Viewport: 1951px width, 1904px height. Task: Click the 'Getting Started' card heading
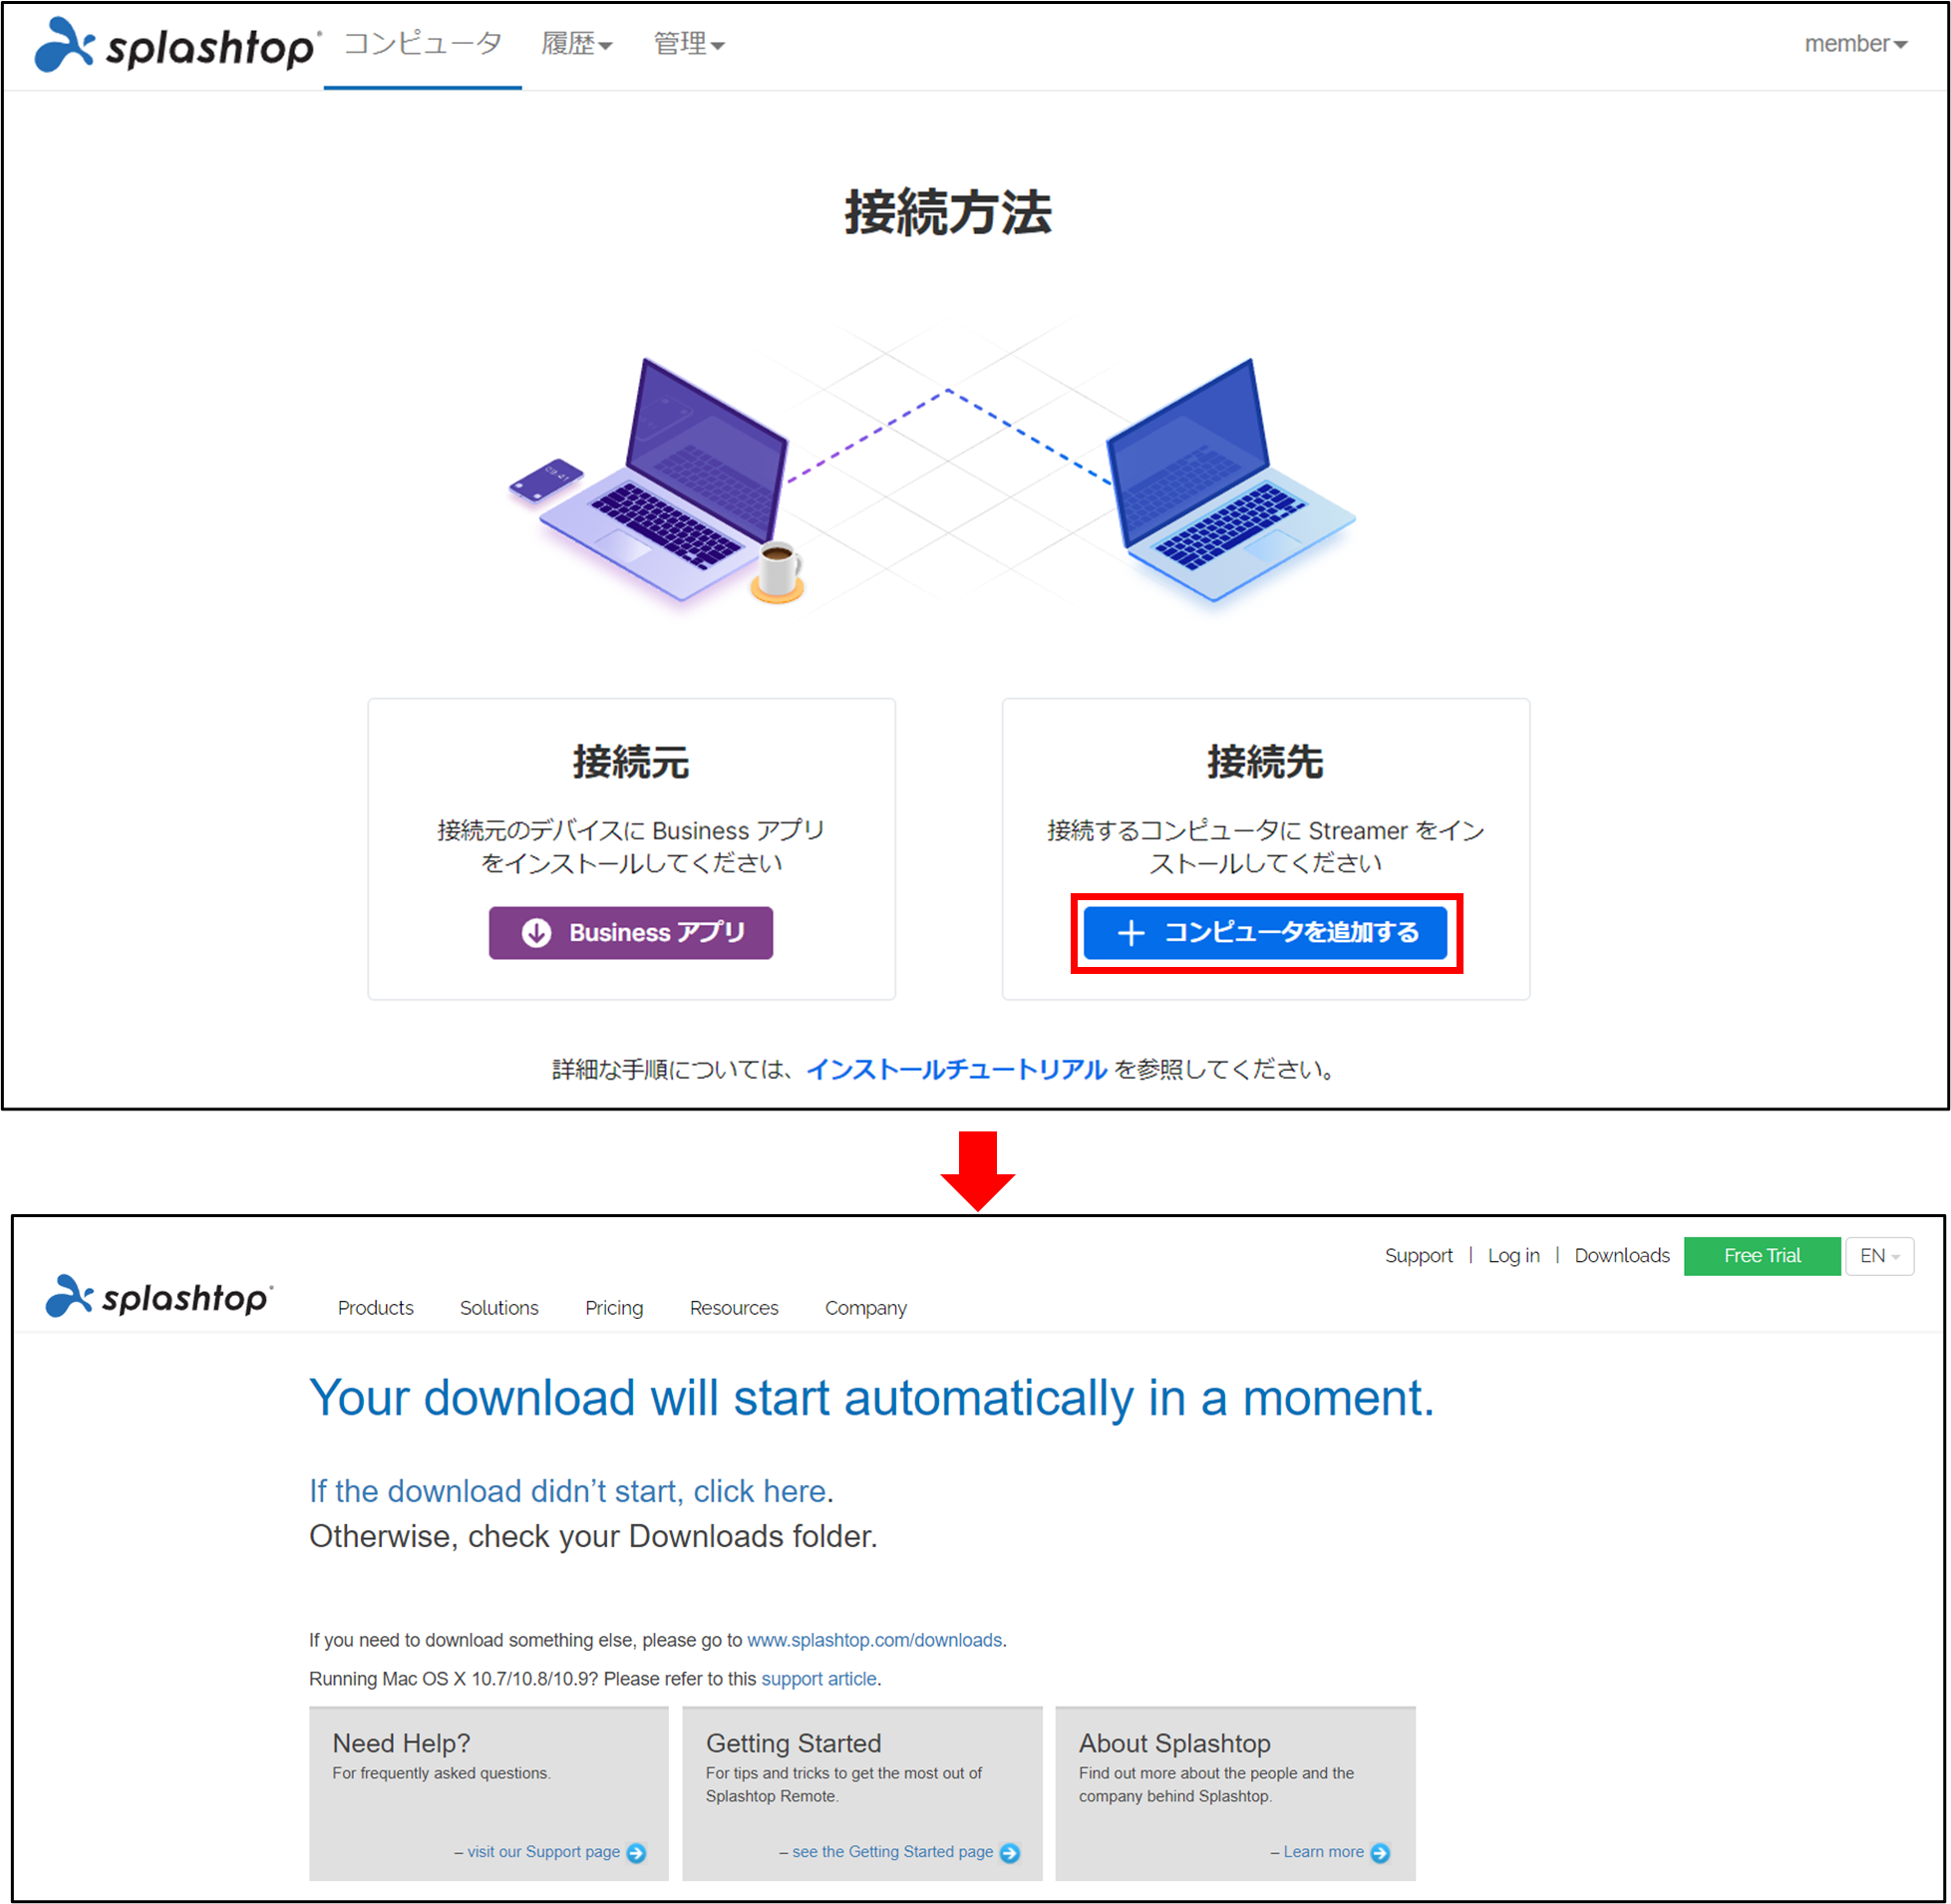[x=793, y=1743]
